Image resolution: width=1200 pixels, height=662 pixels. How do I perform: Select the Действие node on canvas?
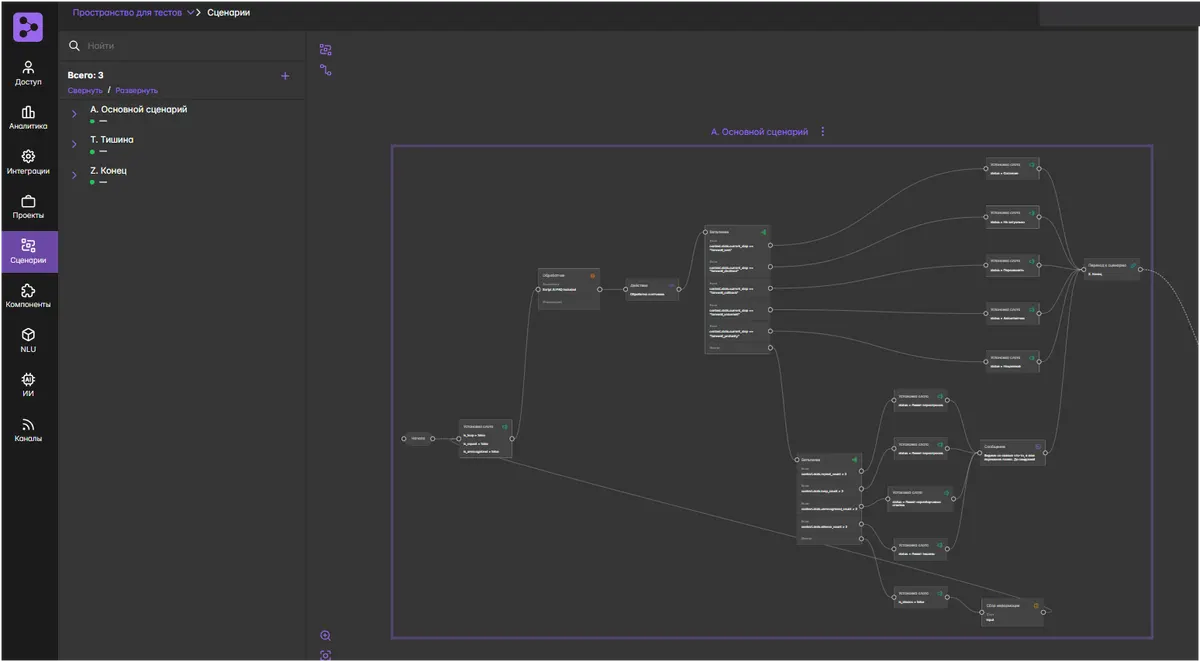pyautogui.click(x=653, y=289)
